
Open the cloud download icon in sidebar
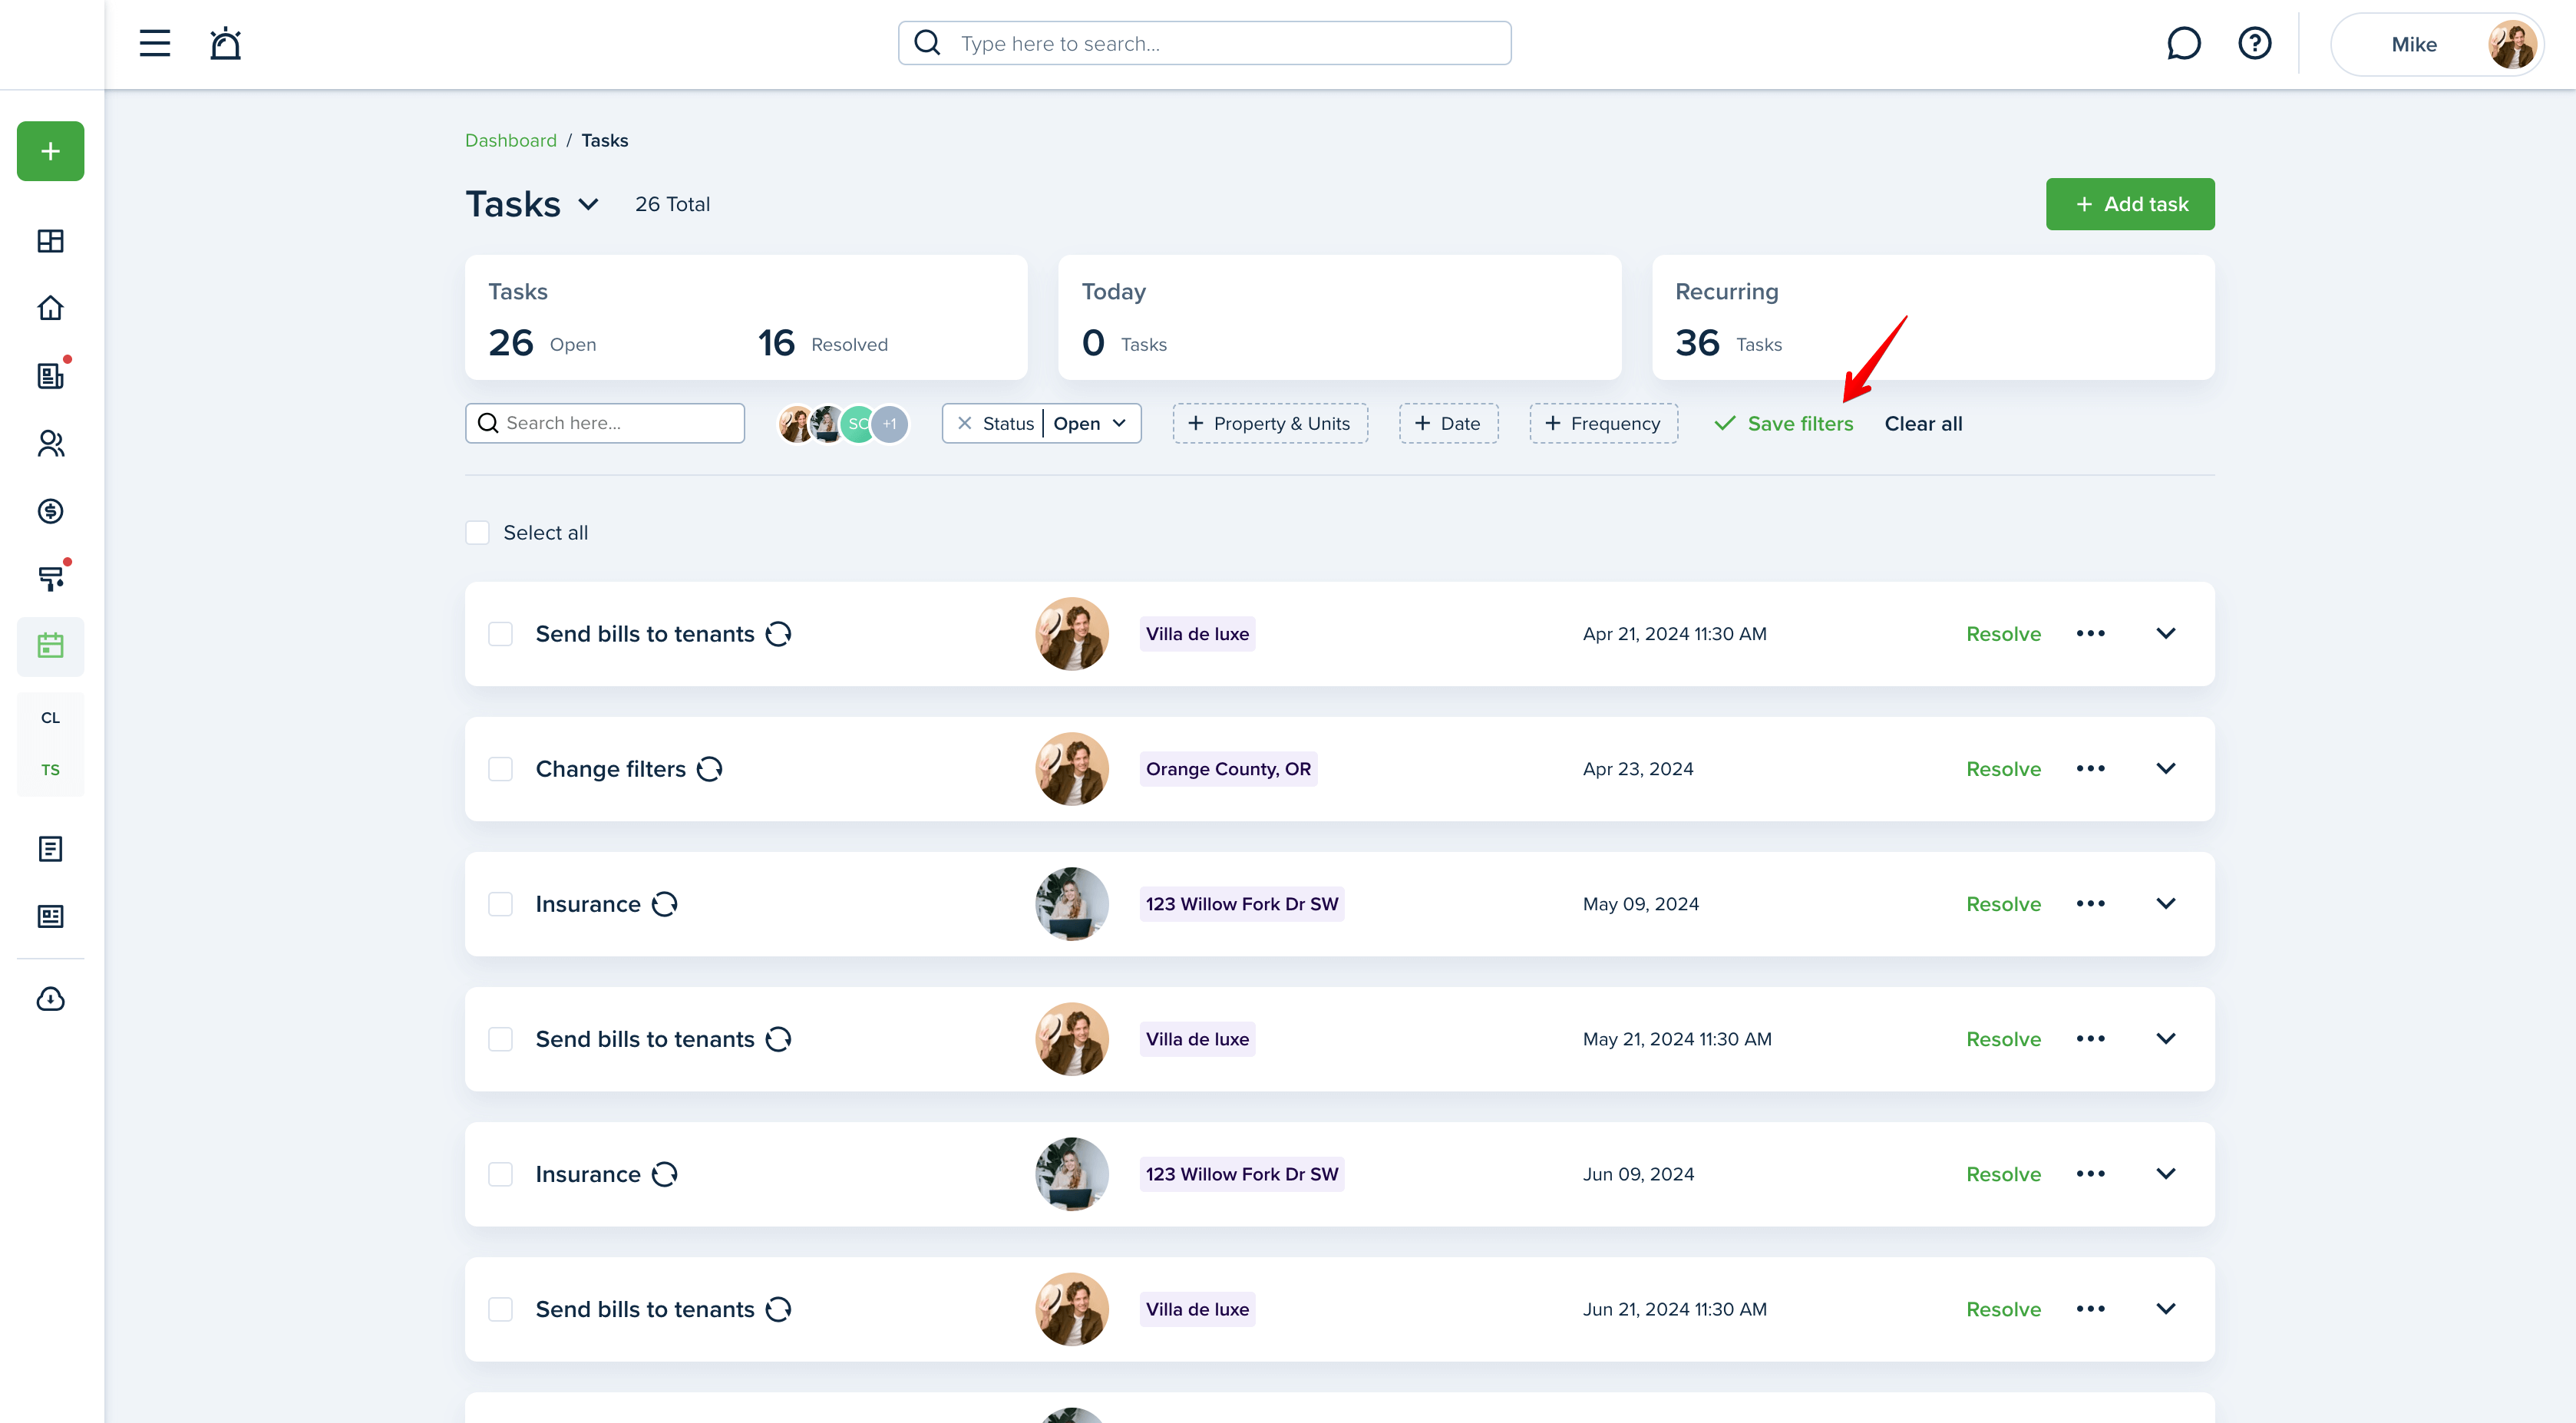click(50, 999)
